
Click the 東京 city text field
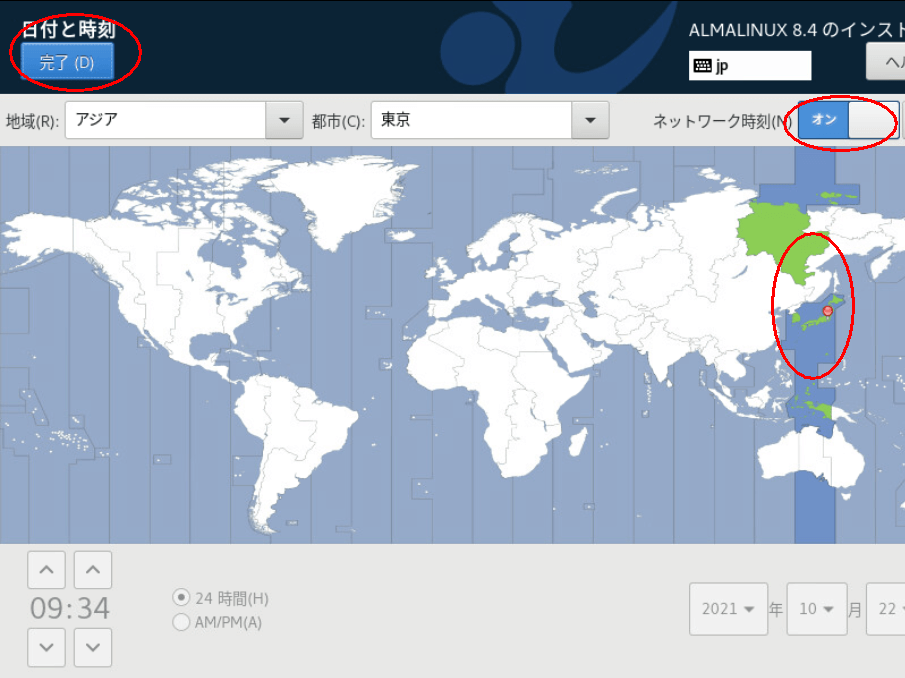tap(472, 120)
